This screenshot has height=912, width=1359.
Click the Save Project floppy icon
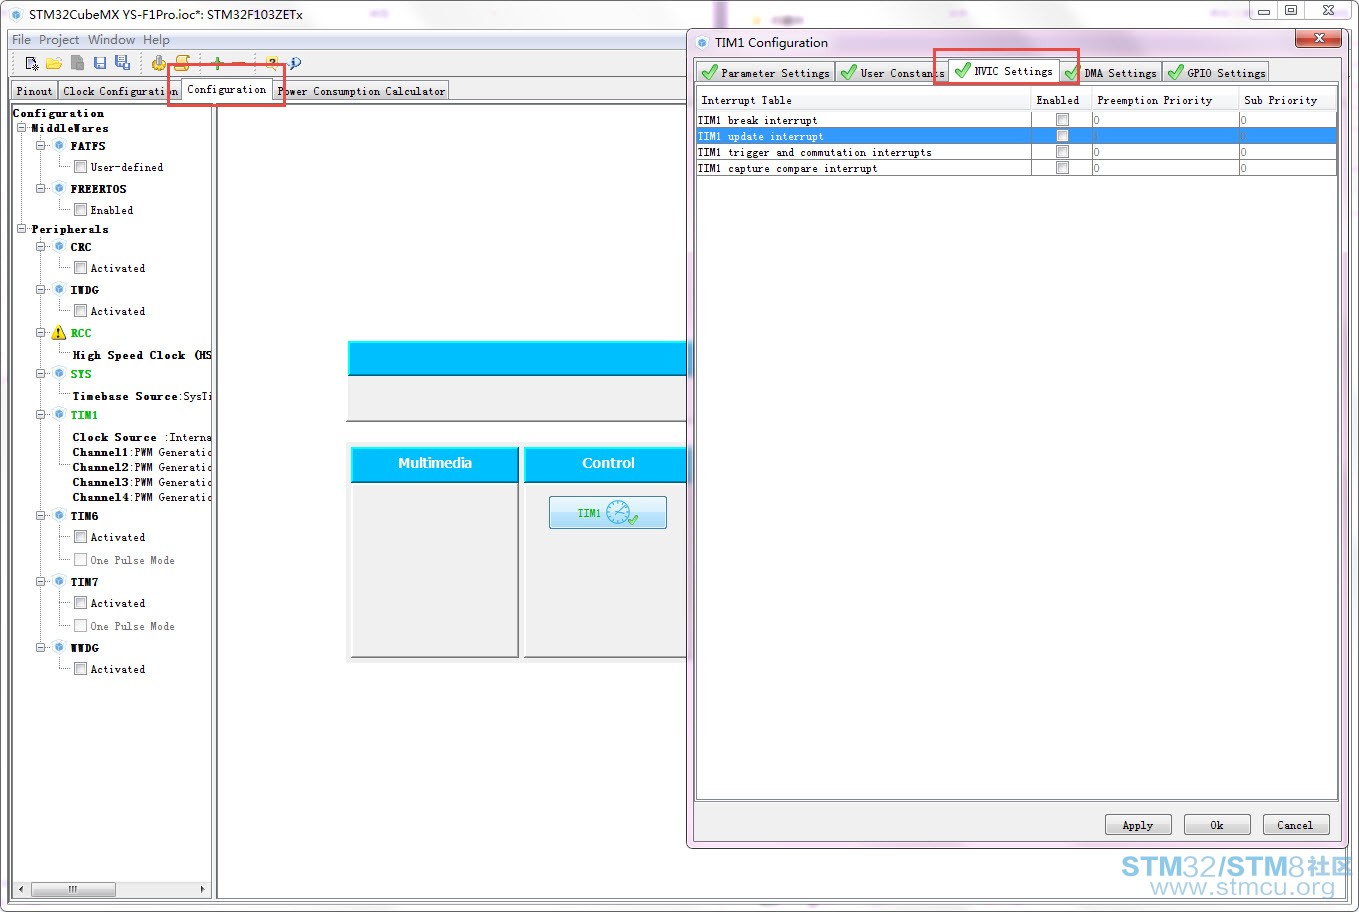click(100, 63)
